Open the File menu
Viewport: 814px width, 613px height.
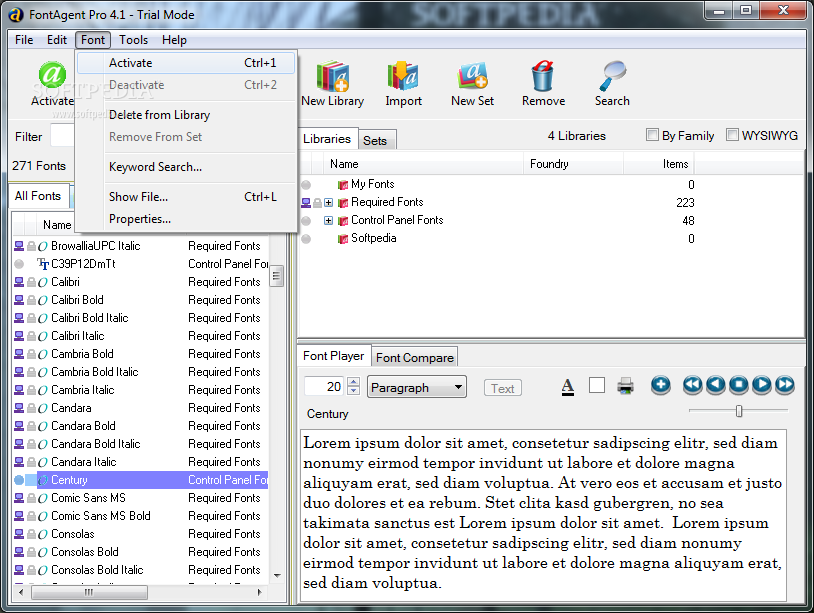pos(24,40)
